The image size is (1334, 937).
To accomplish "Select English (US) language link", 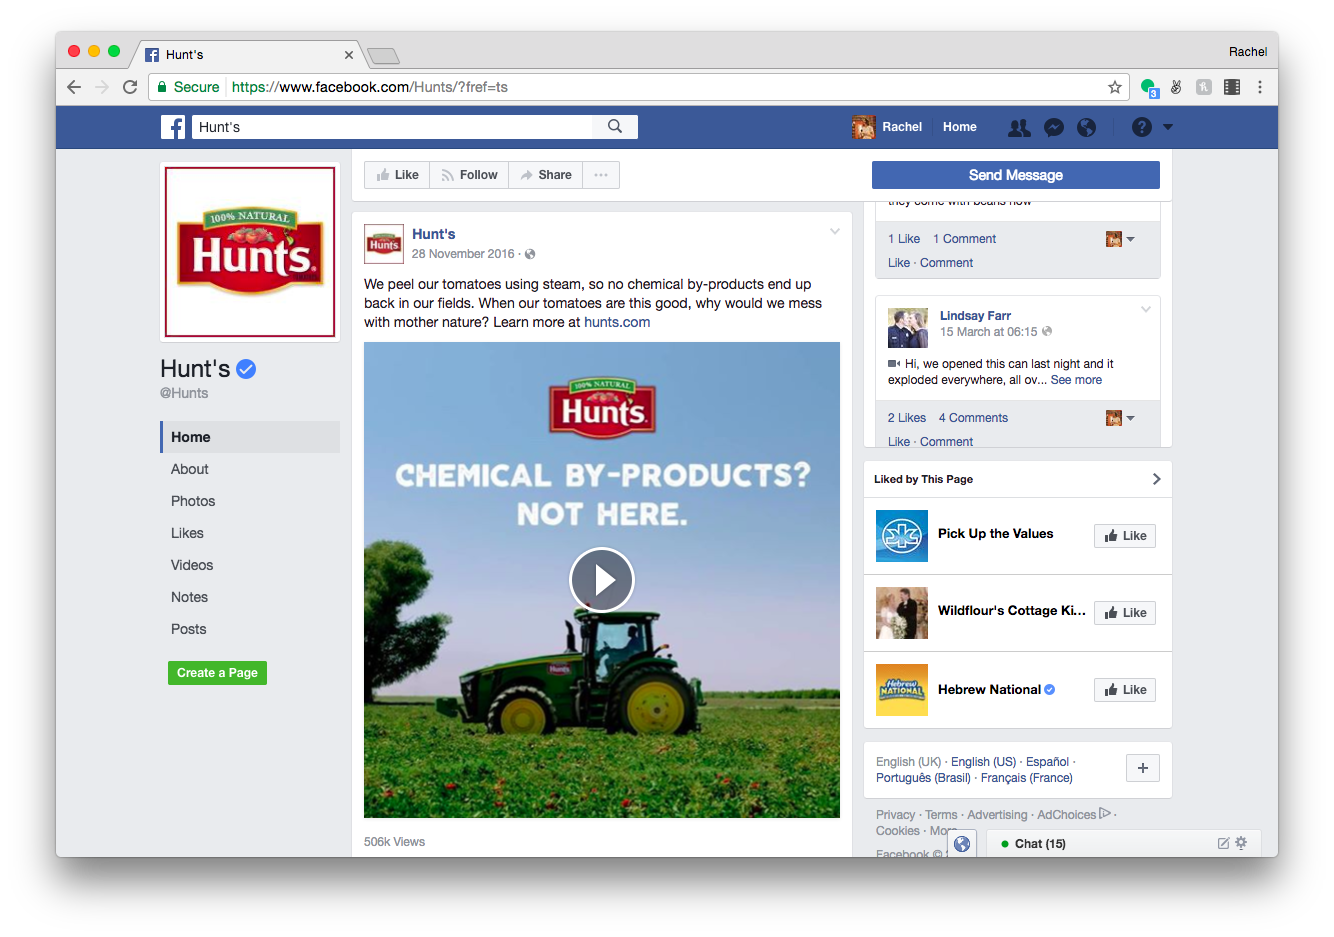I will coord(983,762).
